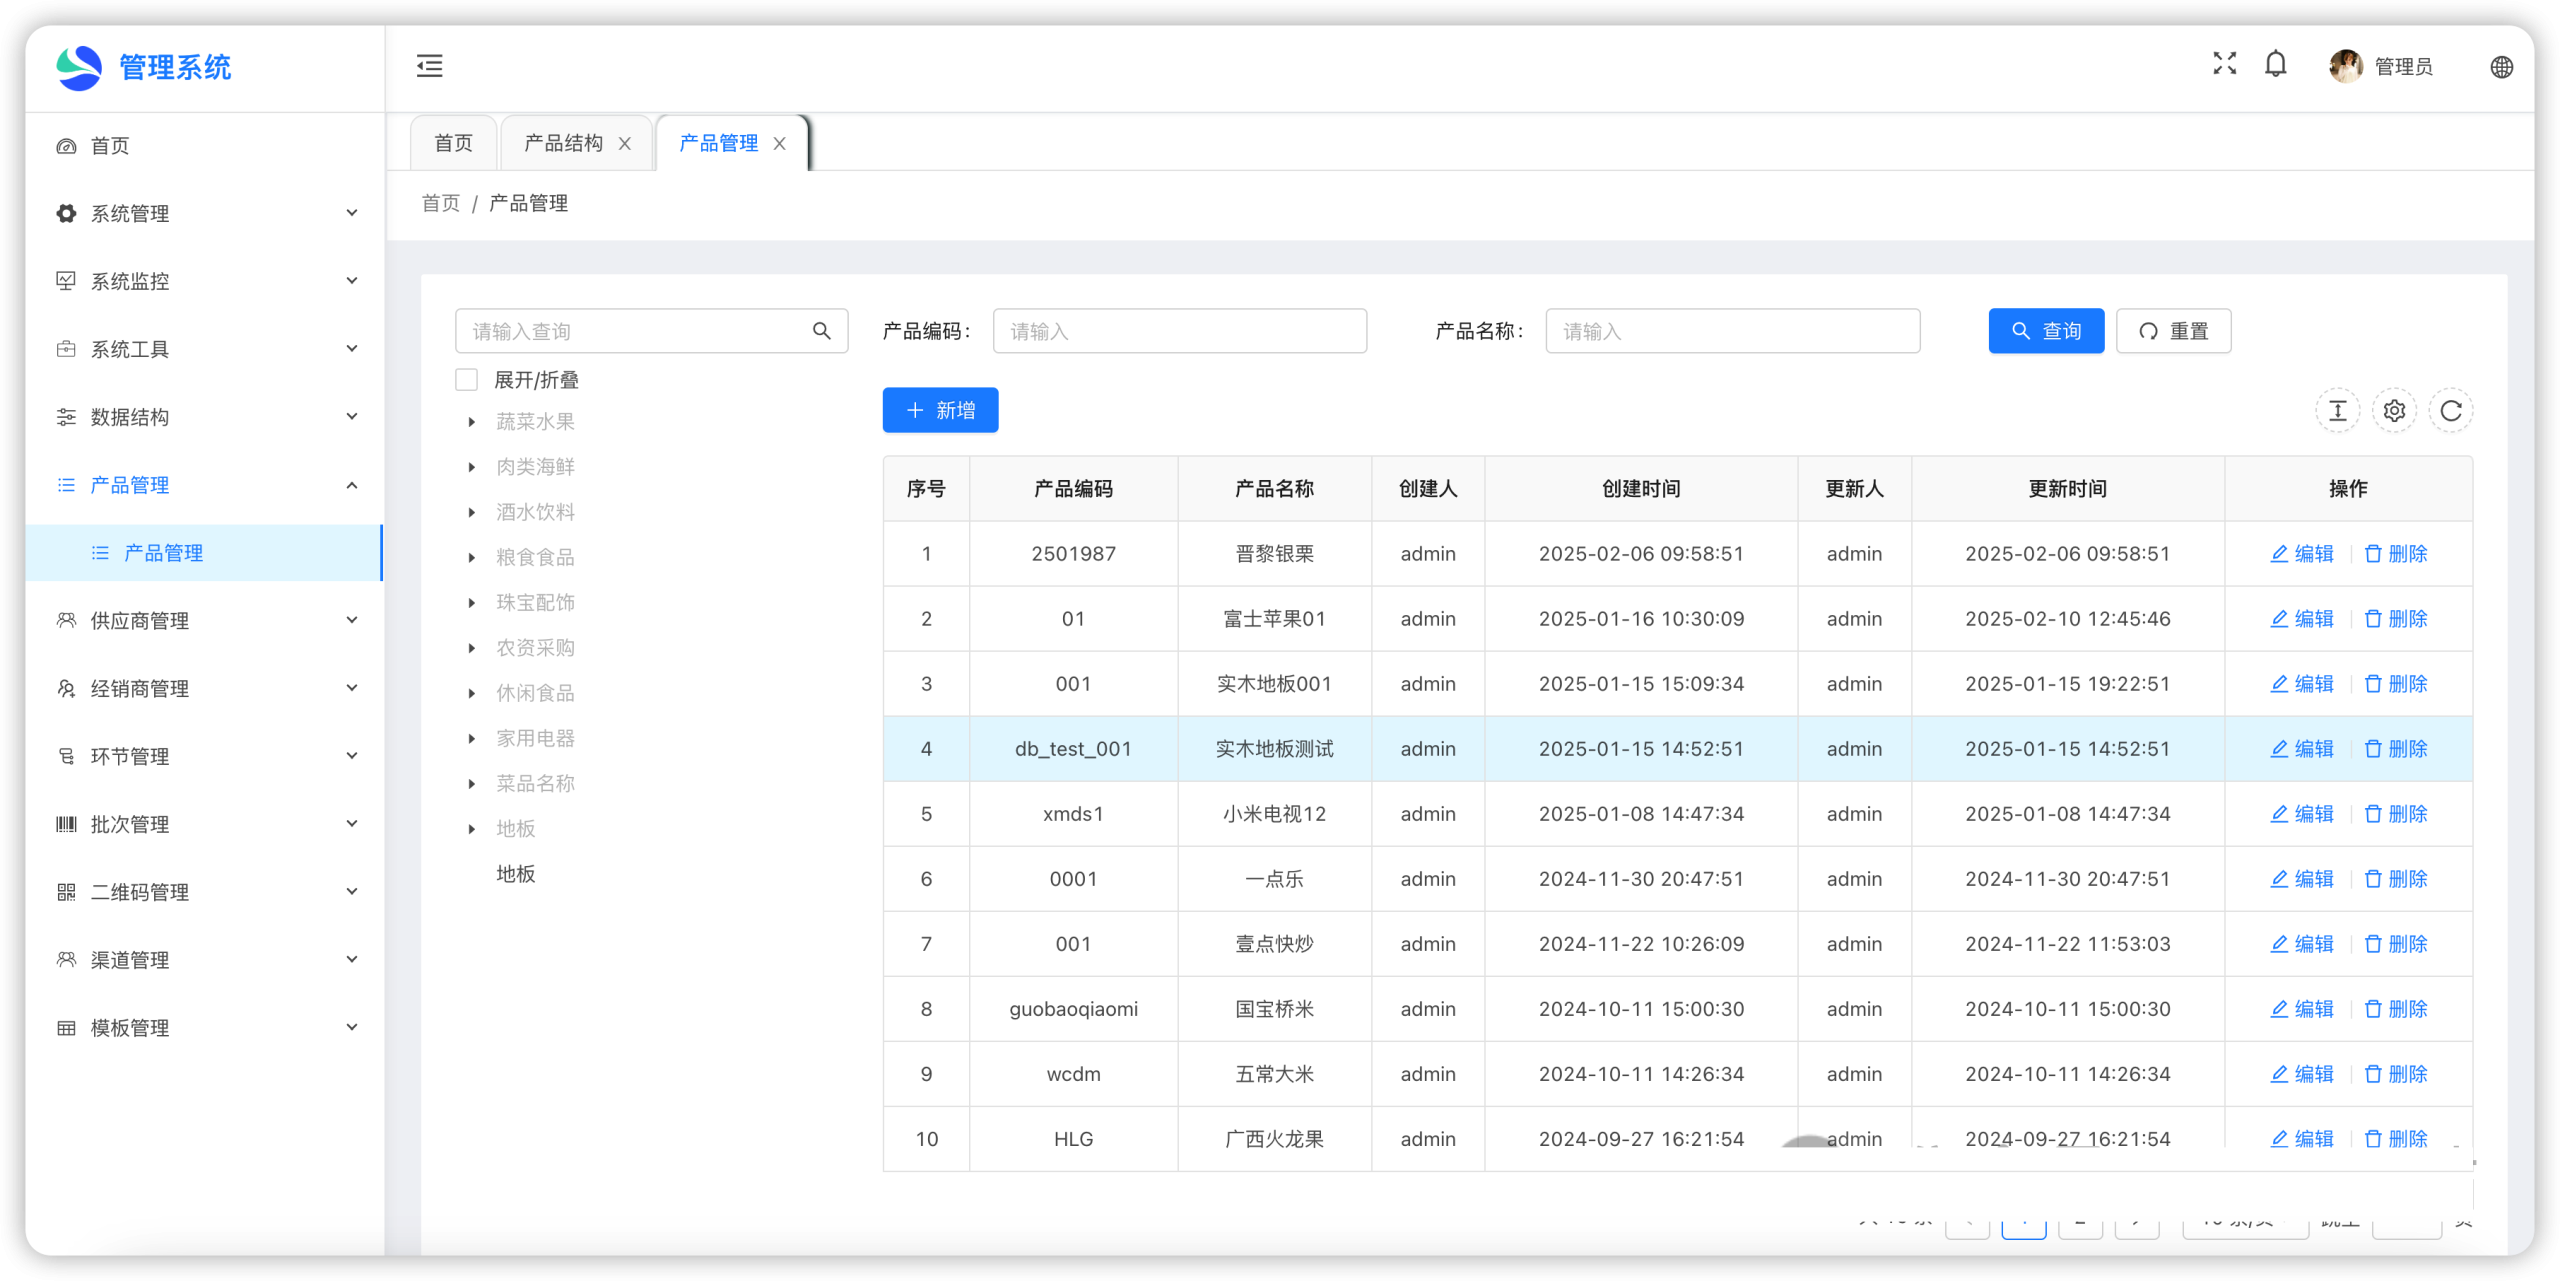Expand the 家用电器 tree node
The width and height of the screenshot is (2560, 1281).
click(x=471, y=739)
